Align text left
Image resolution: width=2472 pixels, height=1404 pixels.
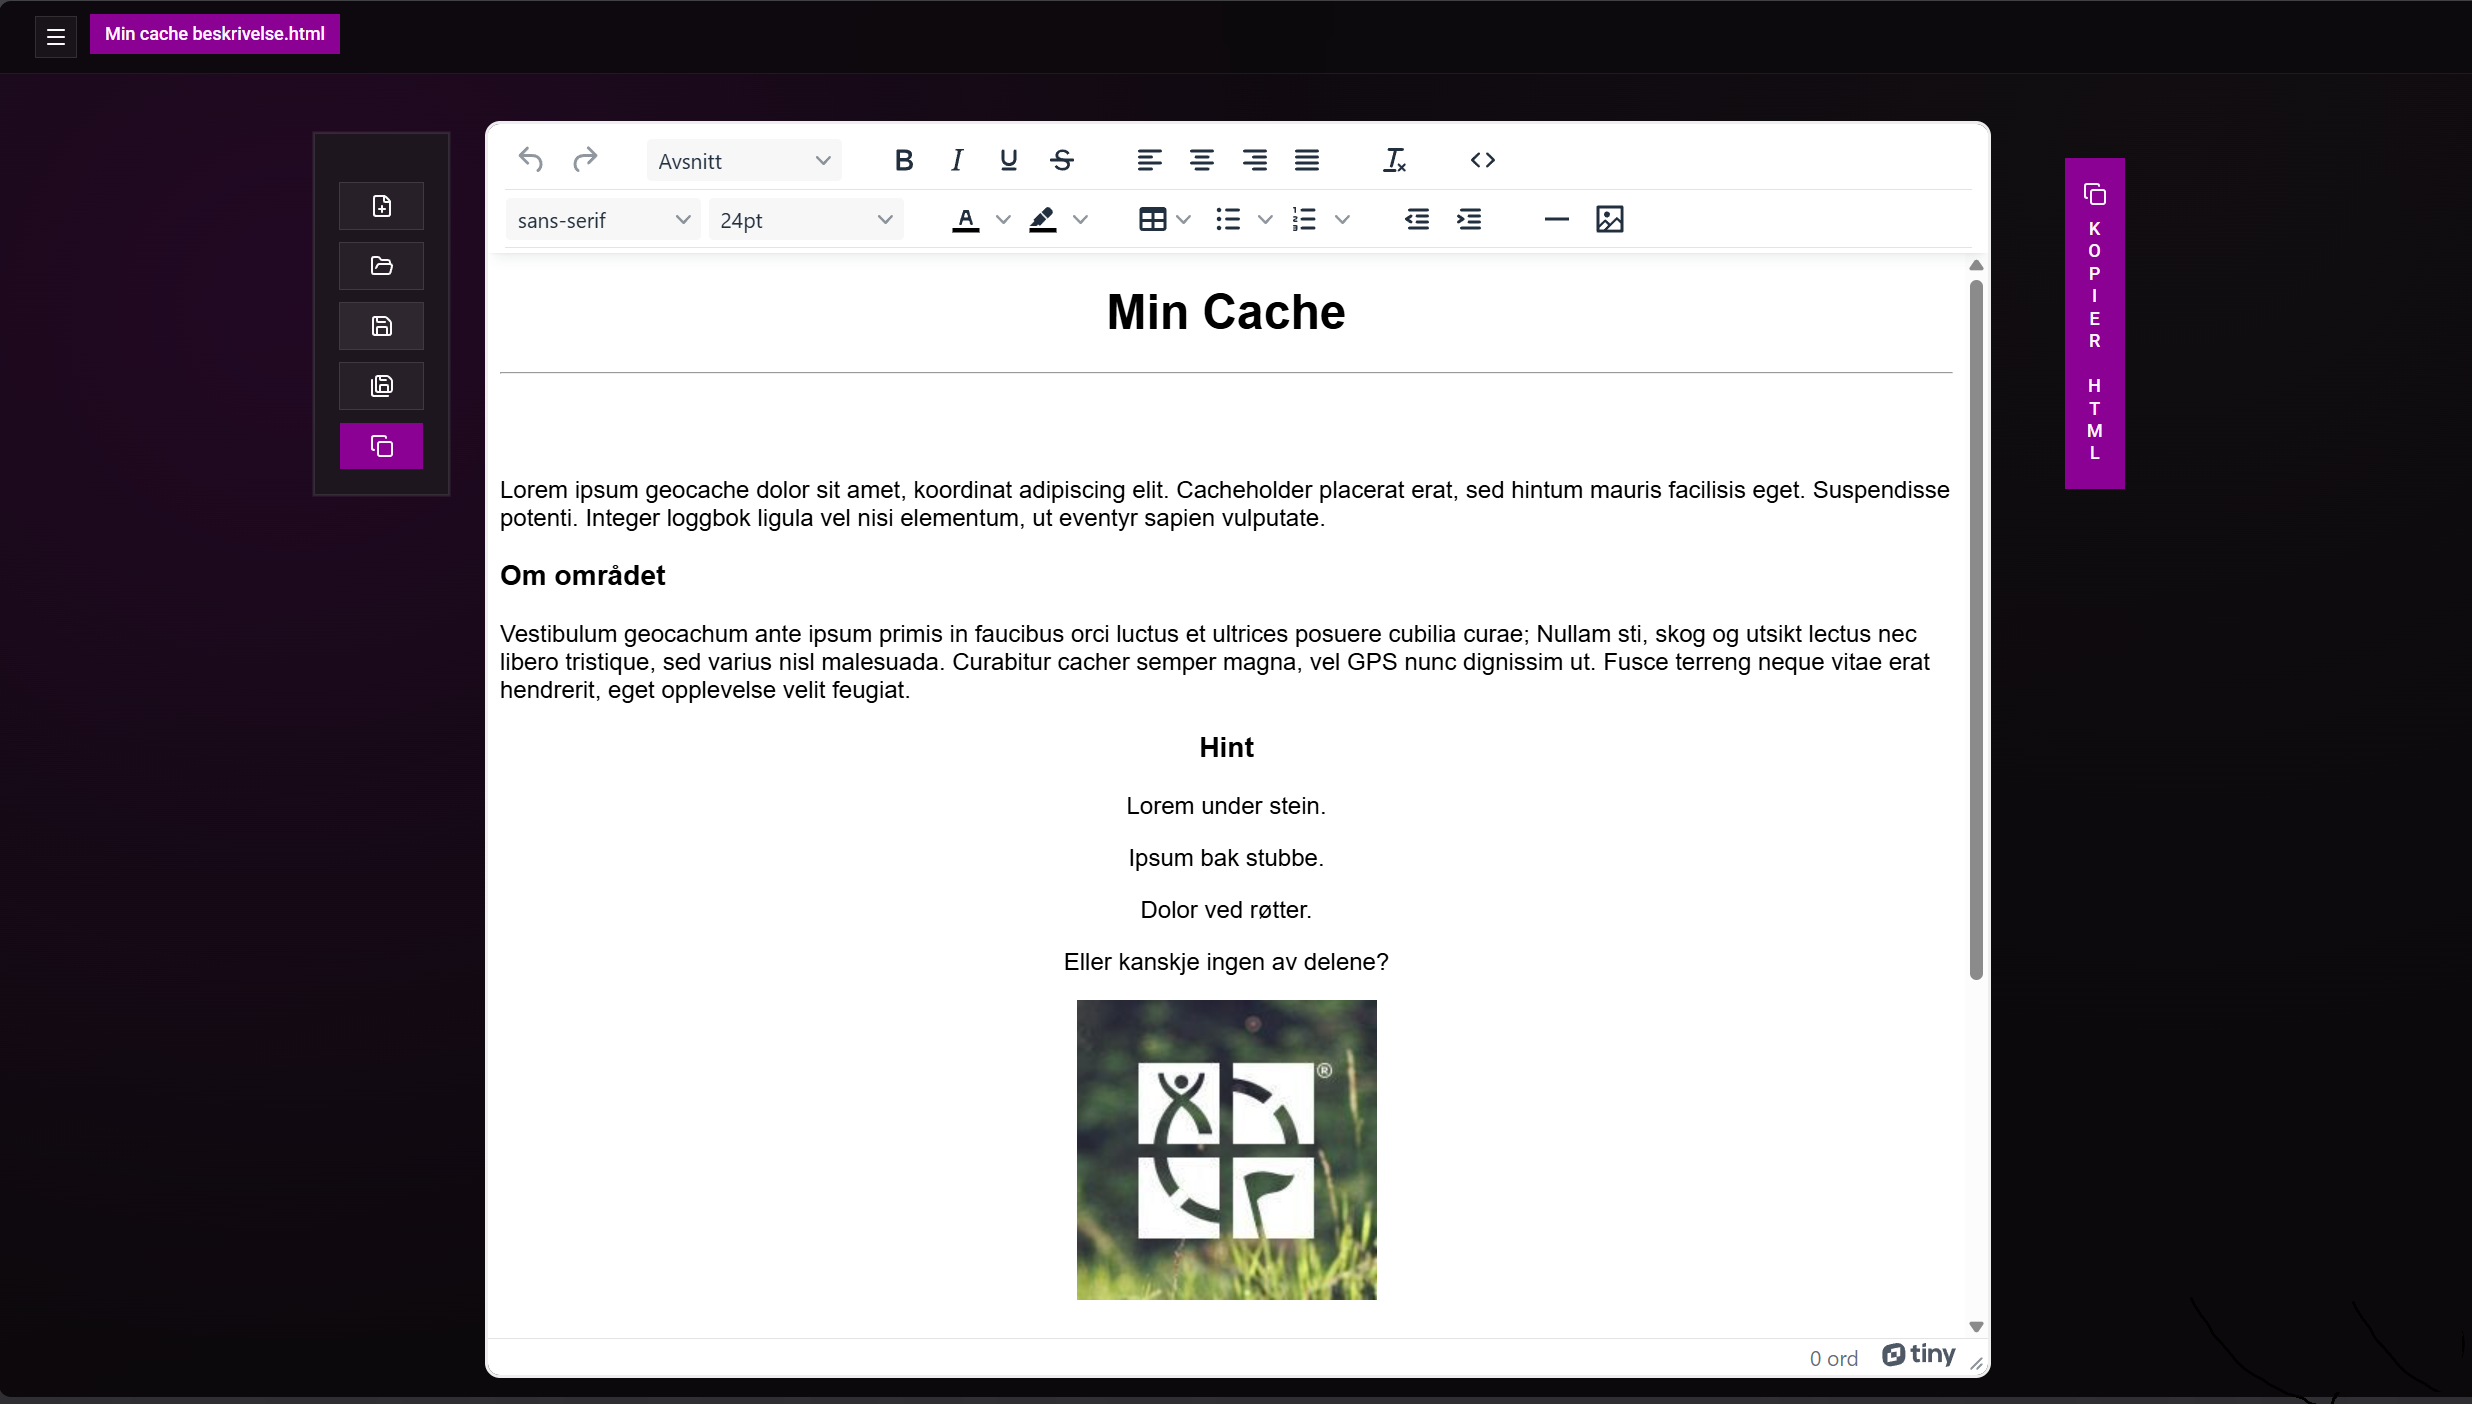1149,160
